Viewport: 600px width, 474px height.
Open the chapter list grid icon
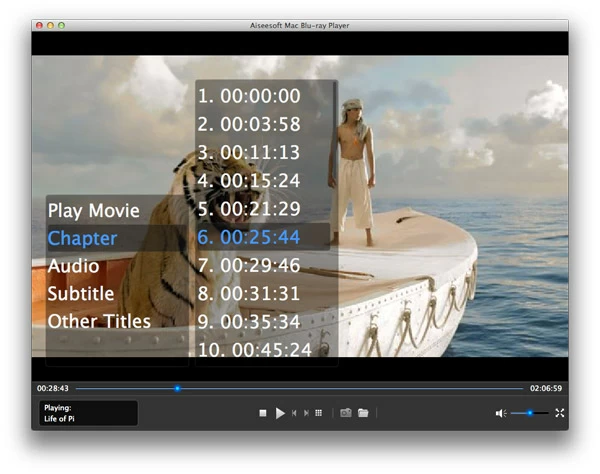tap(319, 413)
